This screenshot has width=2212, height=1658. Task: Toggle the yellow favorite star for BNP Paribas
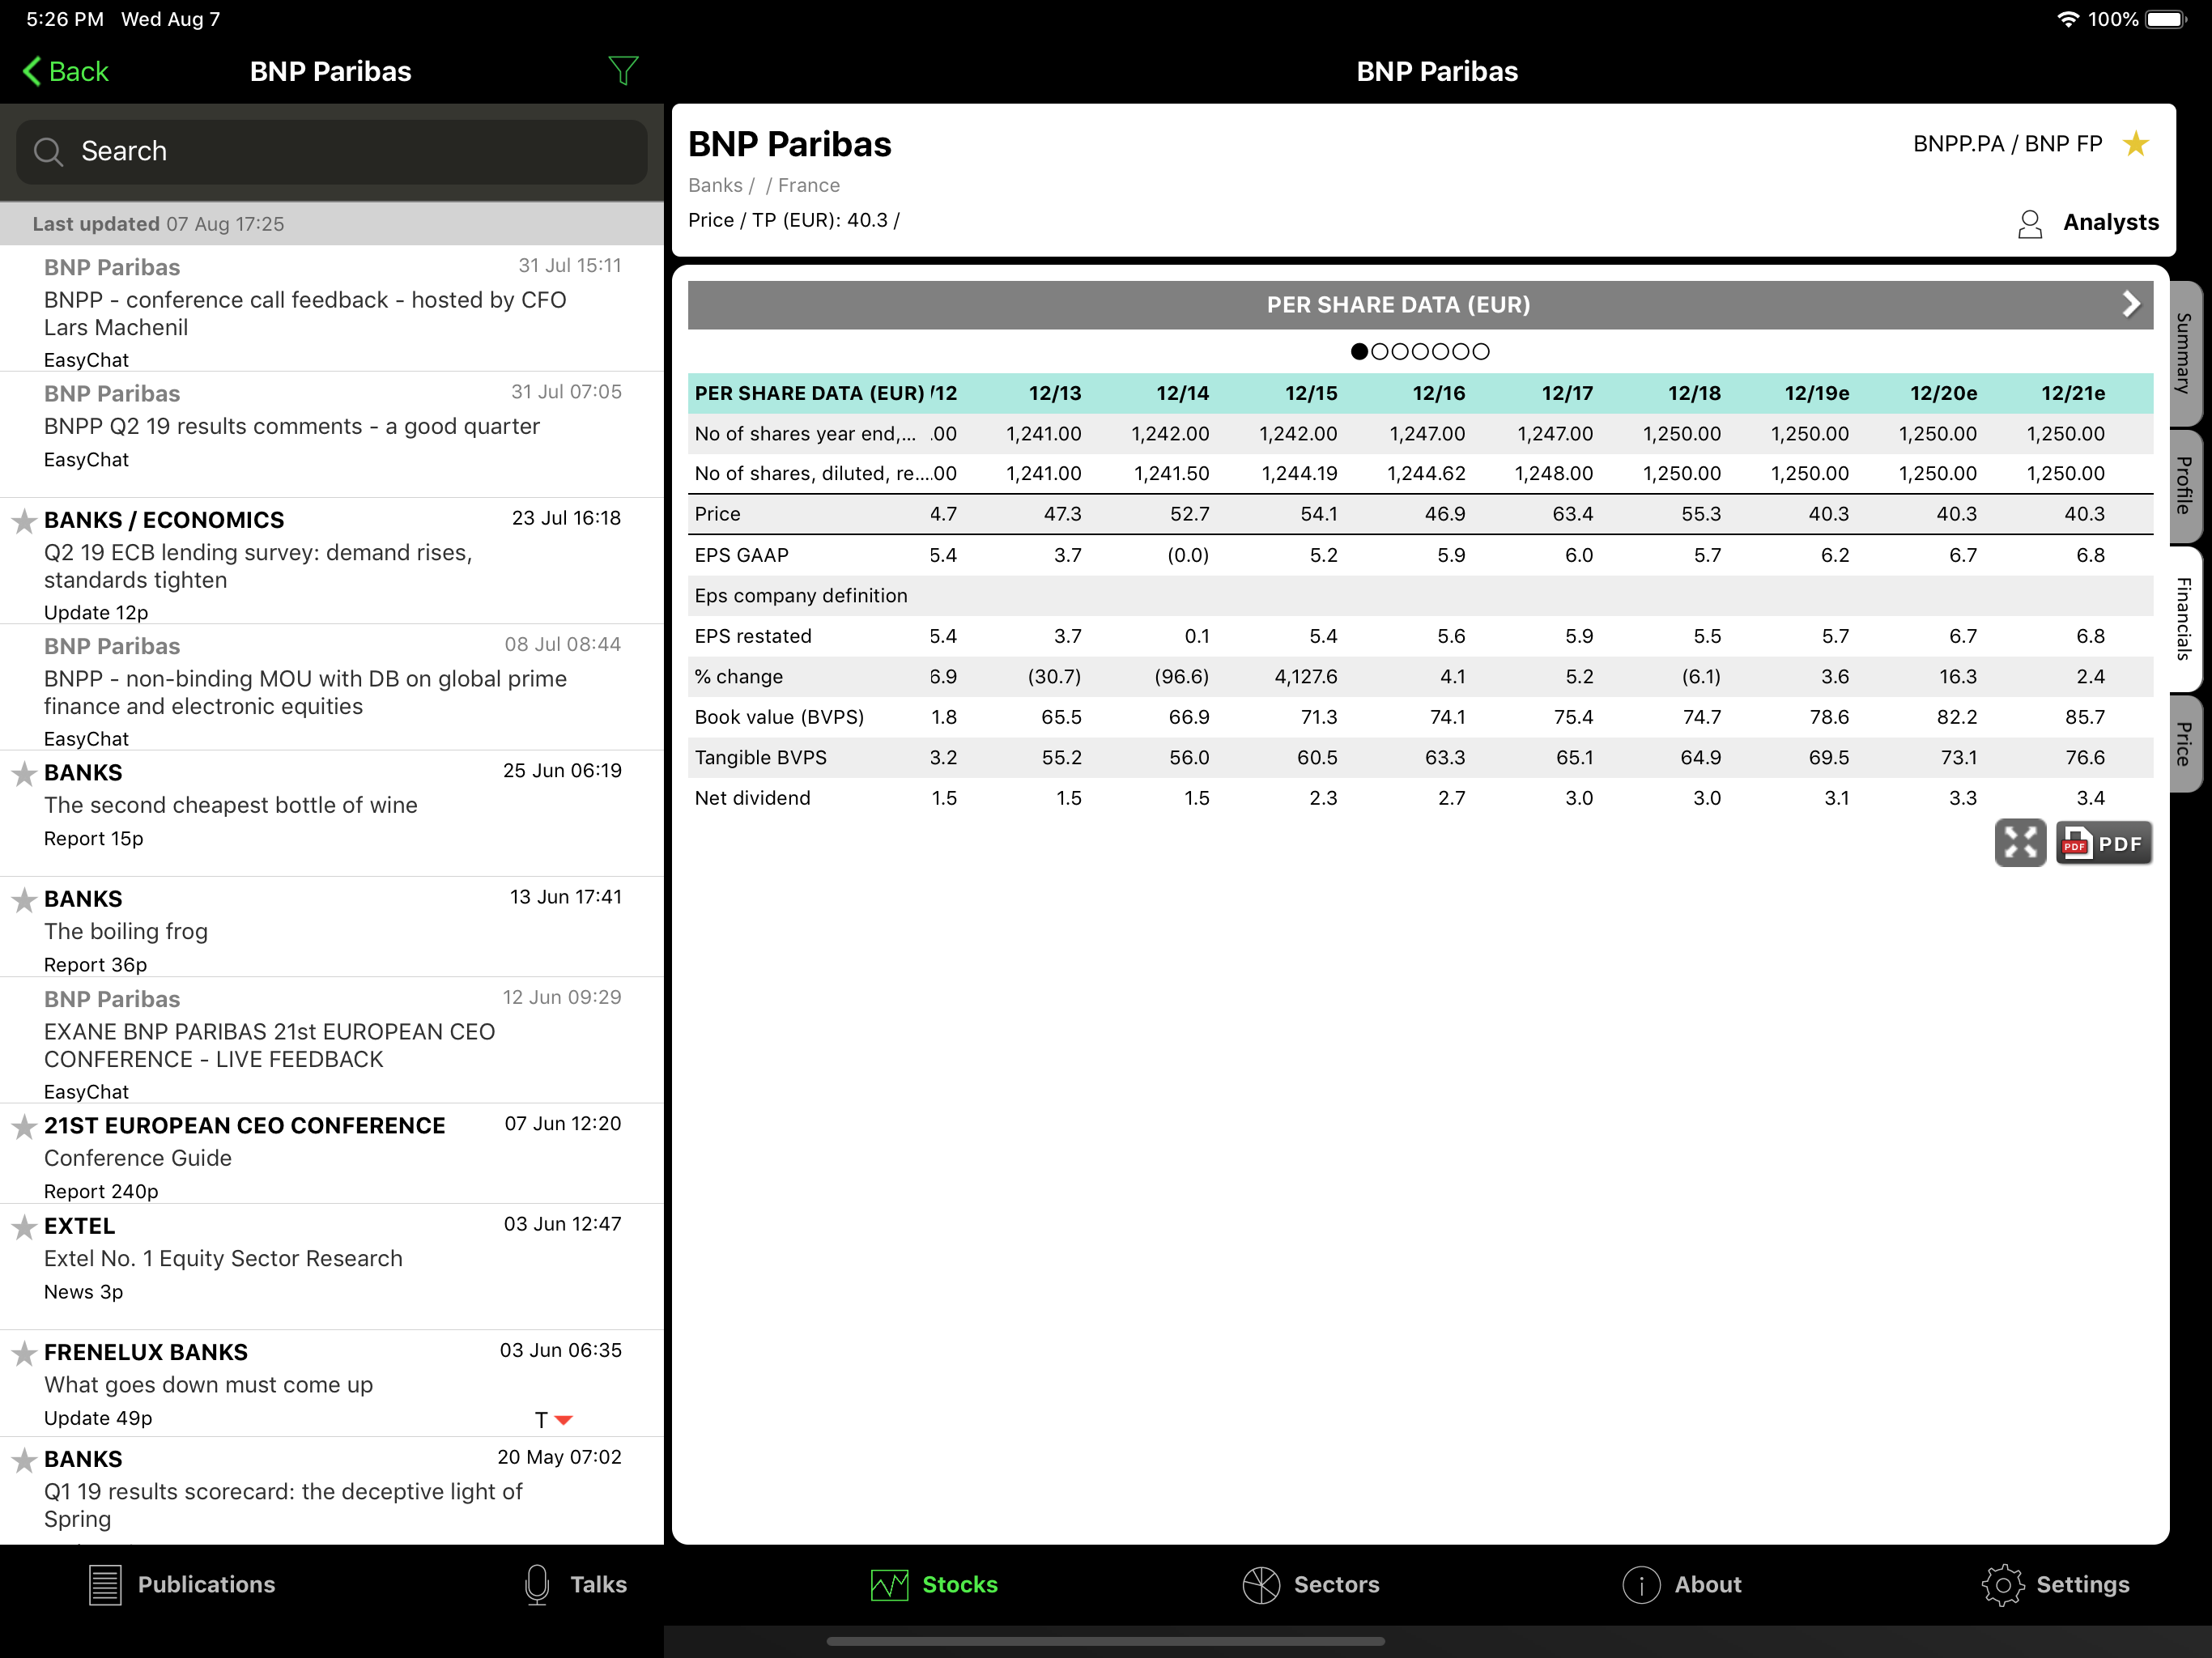2135,144
